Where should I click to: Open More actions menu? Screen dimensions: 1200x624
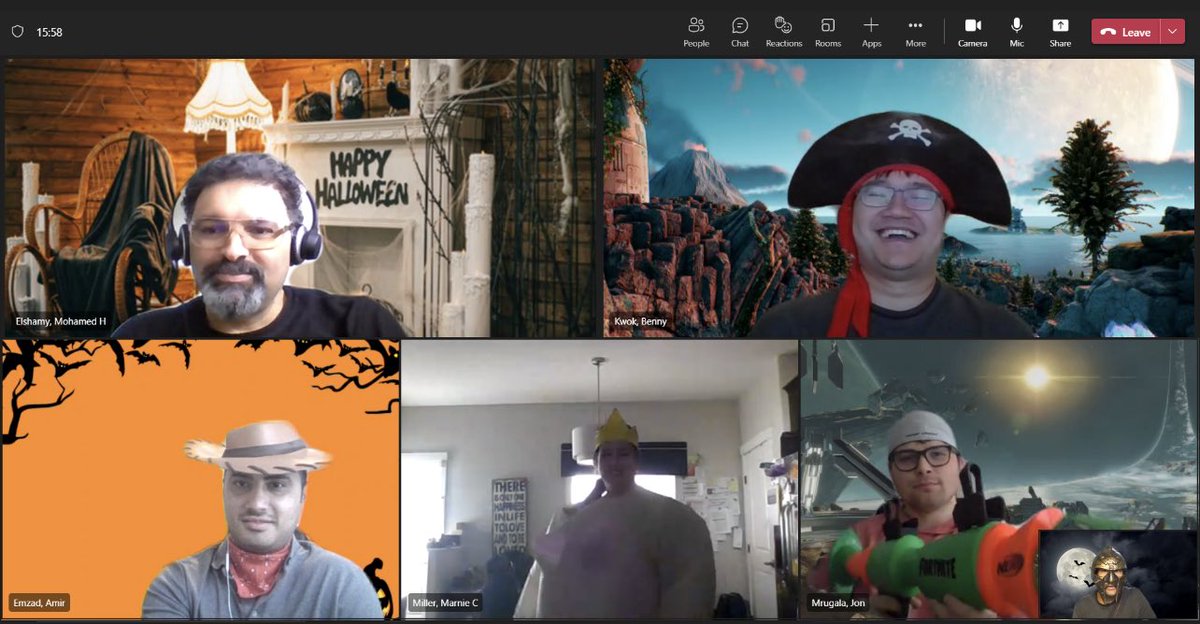pos(916,32)
